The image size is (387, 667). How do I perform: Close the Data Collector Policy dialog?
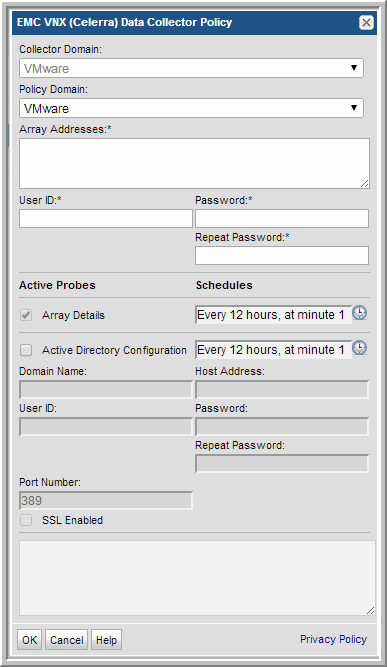click(x=366, y=22)
